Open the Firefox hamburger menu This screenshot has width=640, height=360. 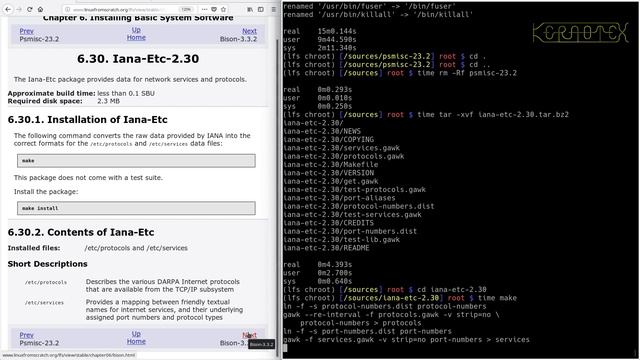pyautogui.click(x=273, y=9)
